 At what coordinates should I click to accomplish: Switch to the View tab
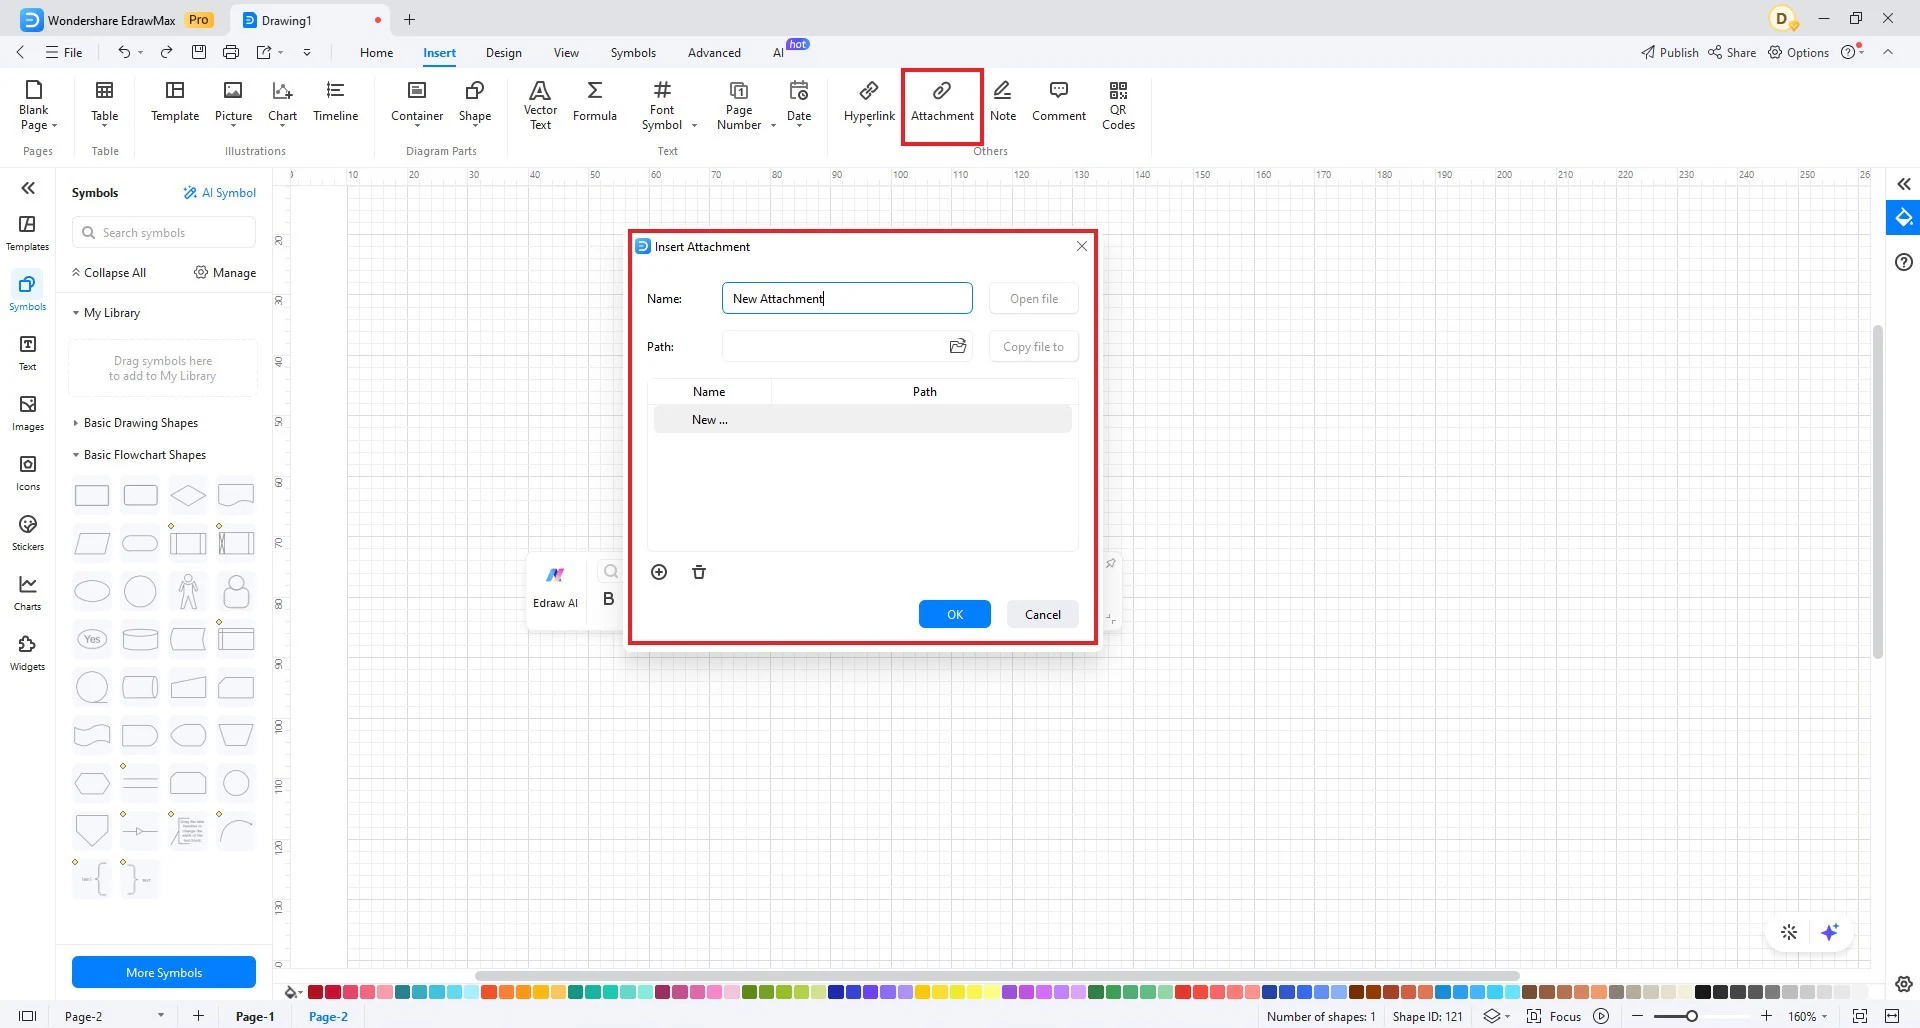click(566, 52)
